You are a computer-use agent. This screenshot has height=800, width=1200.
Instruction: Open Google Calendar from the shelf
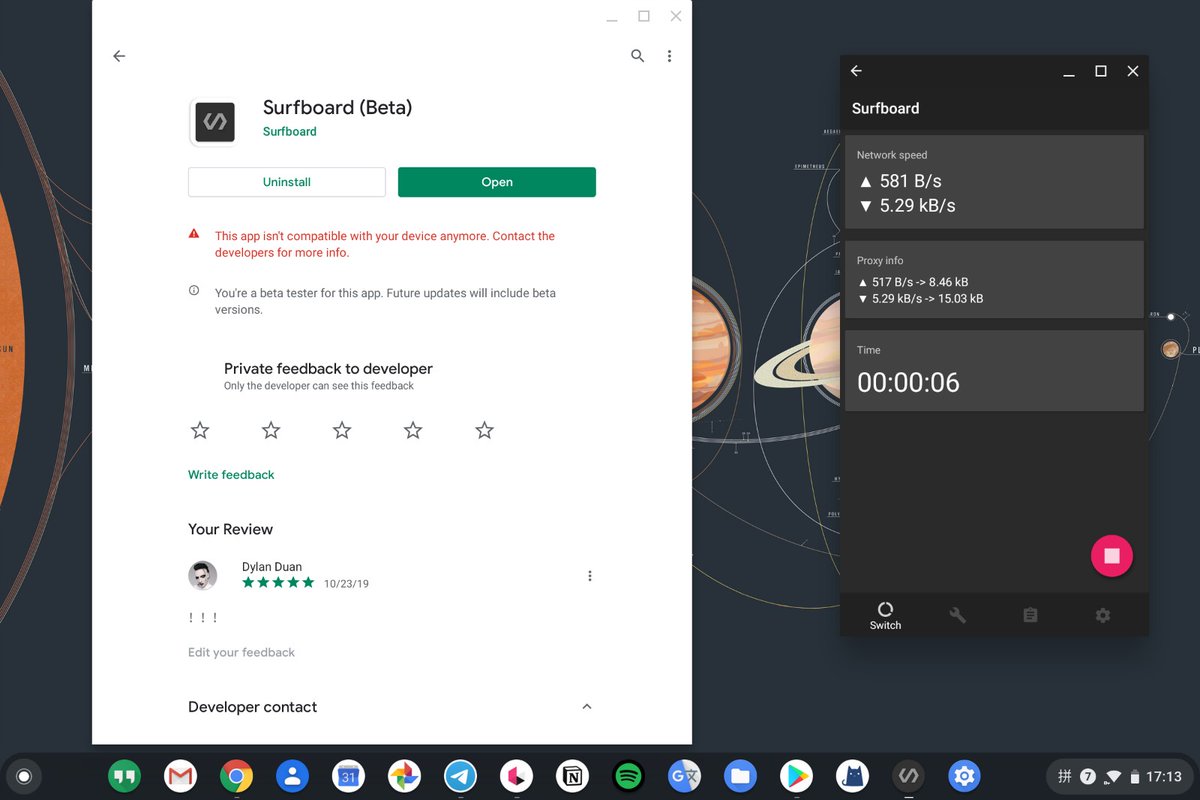click(x=348, y=776)
